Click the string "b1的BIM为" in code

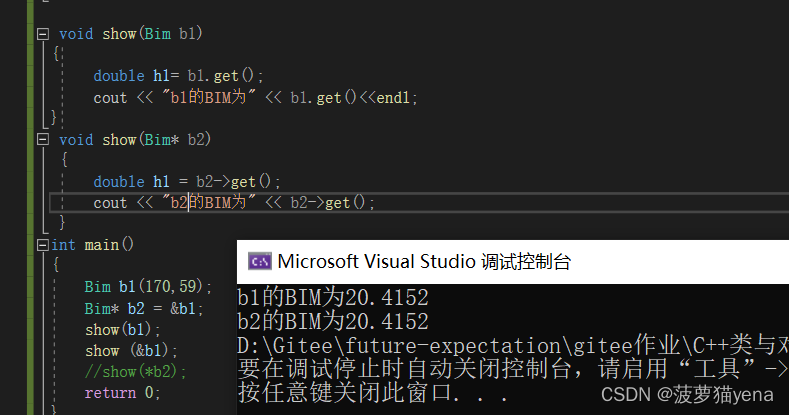tap(209, 97)
